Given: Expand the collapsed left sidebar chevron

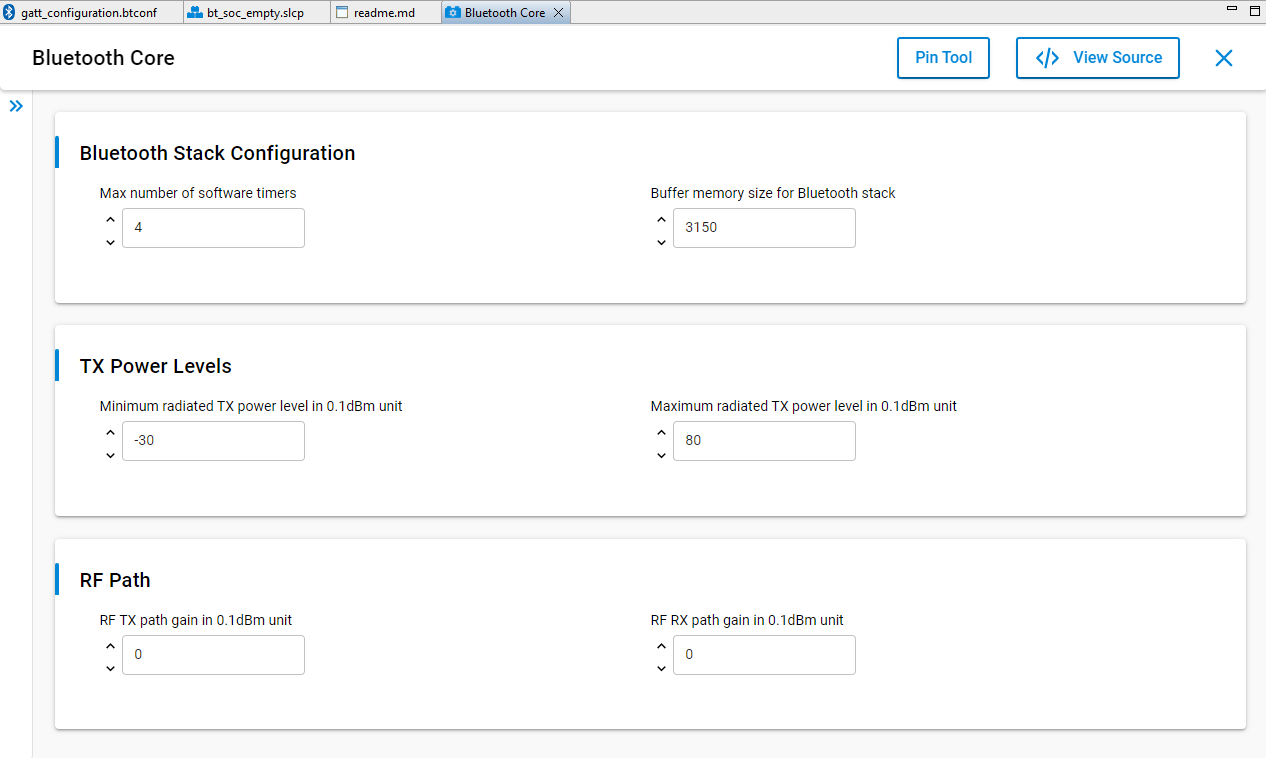Looking at the screenshot, I should click(x=16, y=105).
